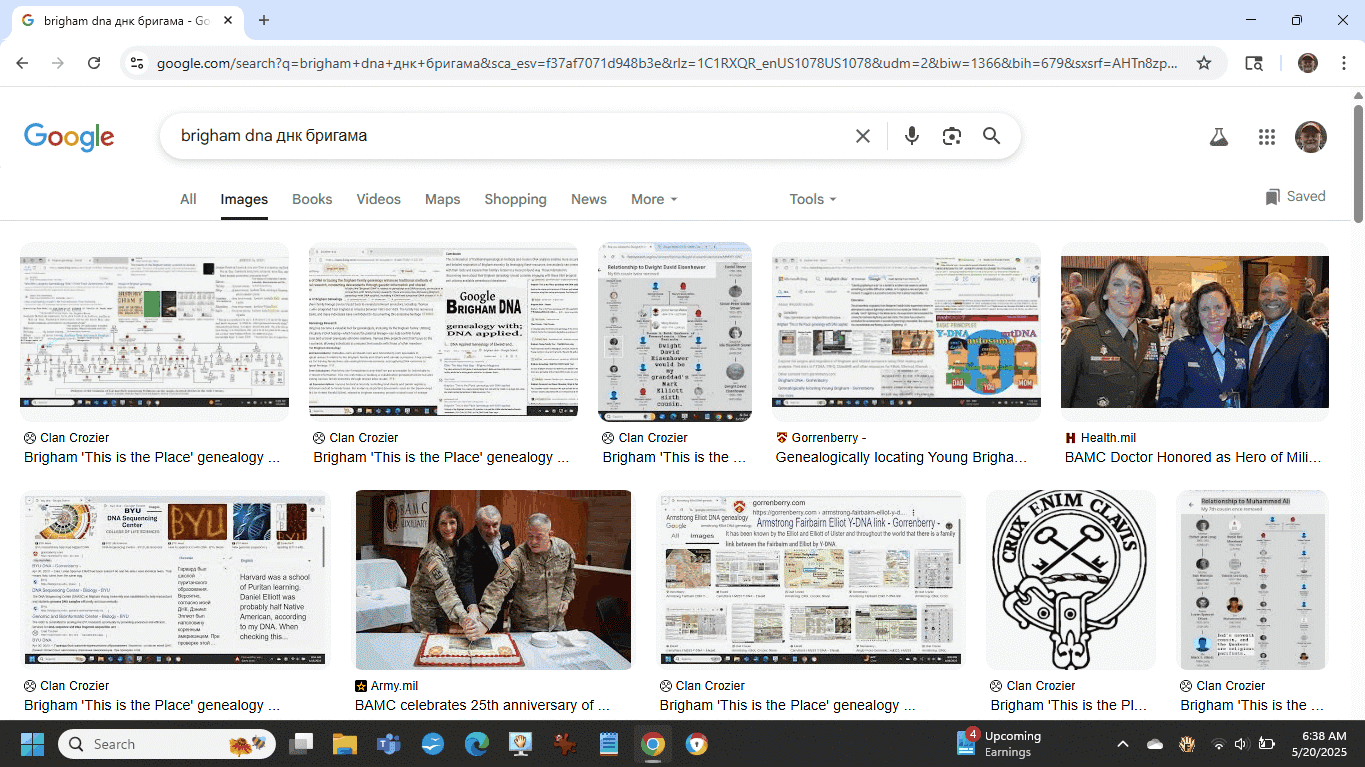Open the Wi-Fi network tray icon
The width and height of the screenshot is (1365, 767).
1218,744
